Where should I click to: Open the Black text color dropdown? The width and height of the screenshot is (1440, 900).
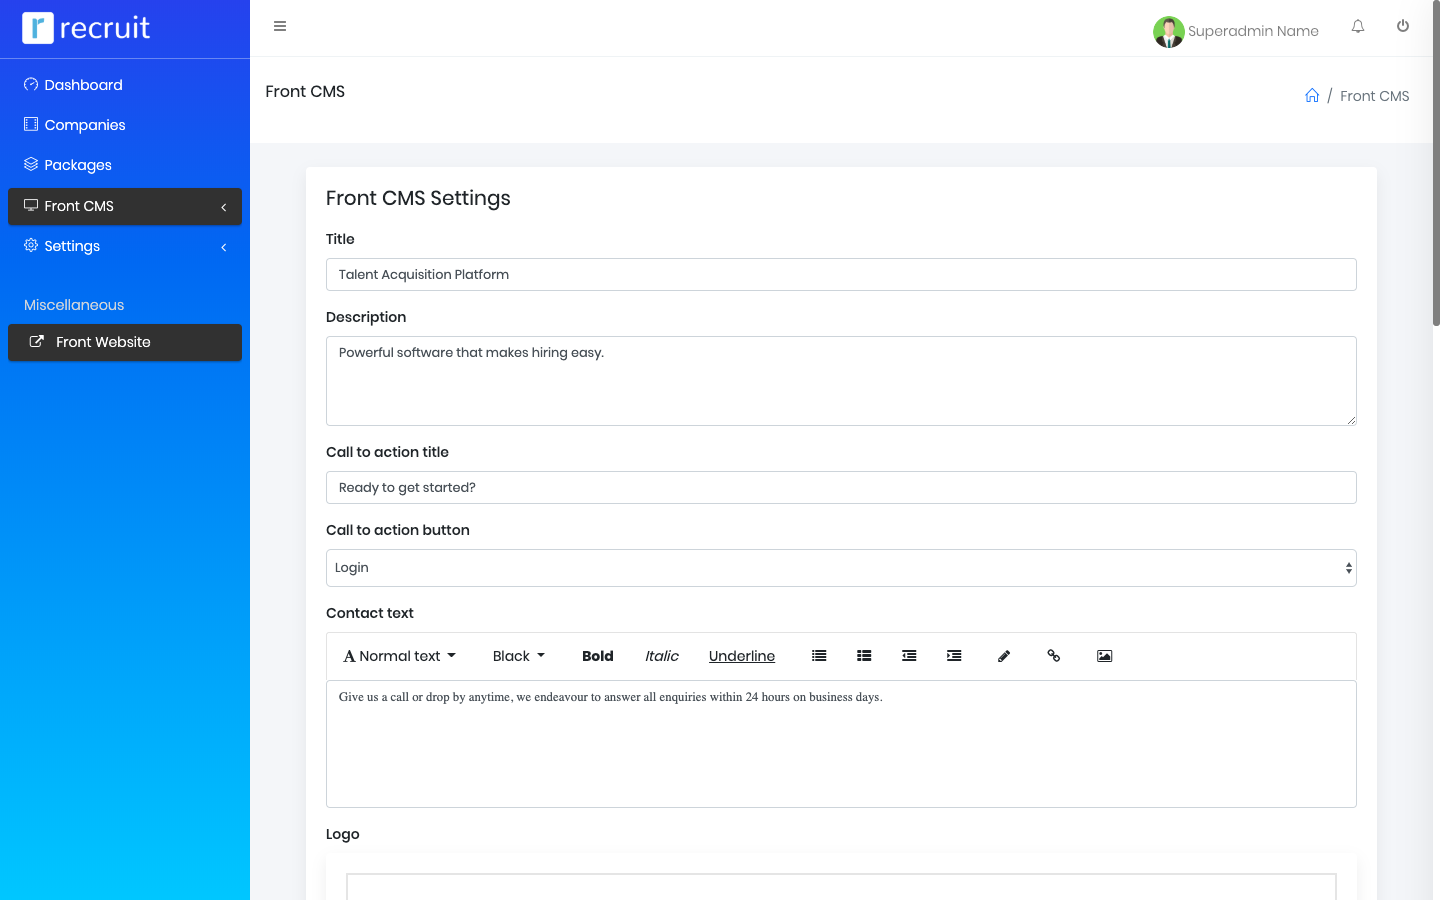click(518, 656)
